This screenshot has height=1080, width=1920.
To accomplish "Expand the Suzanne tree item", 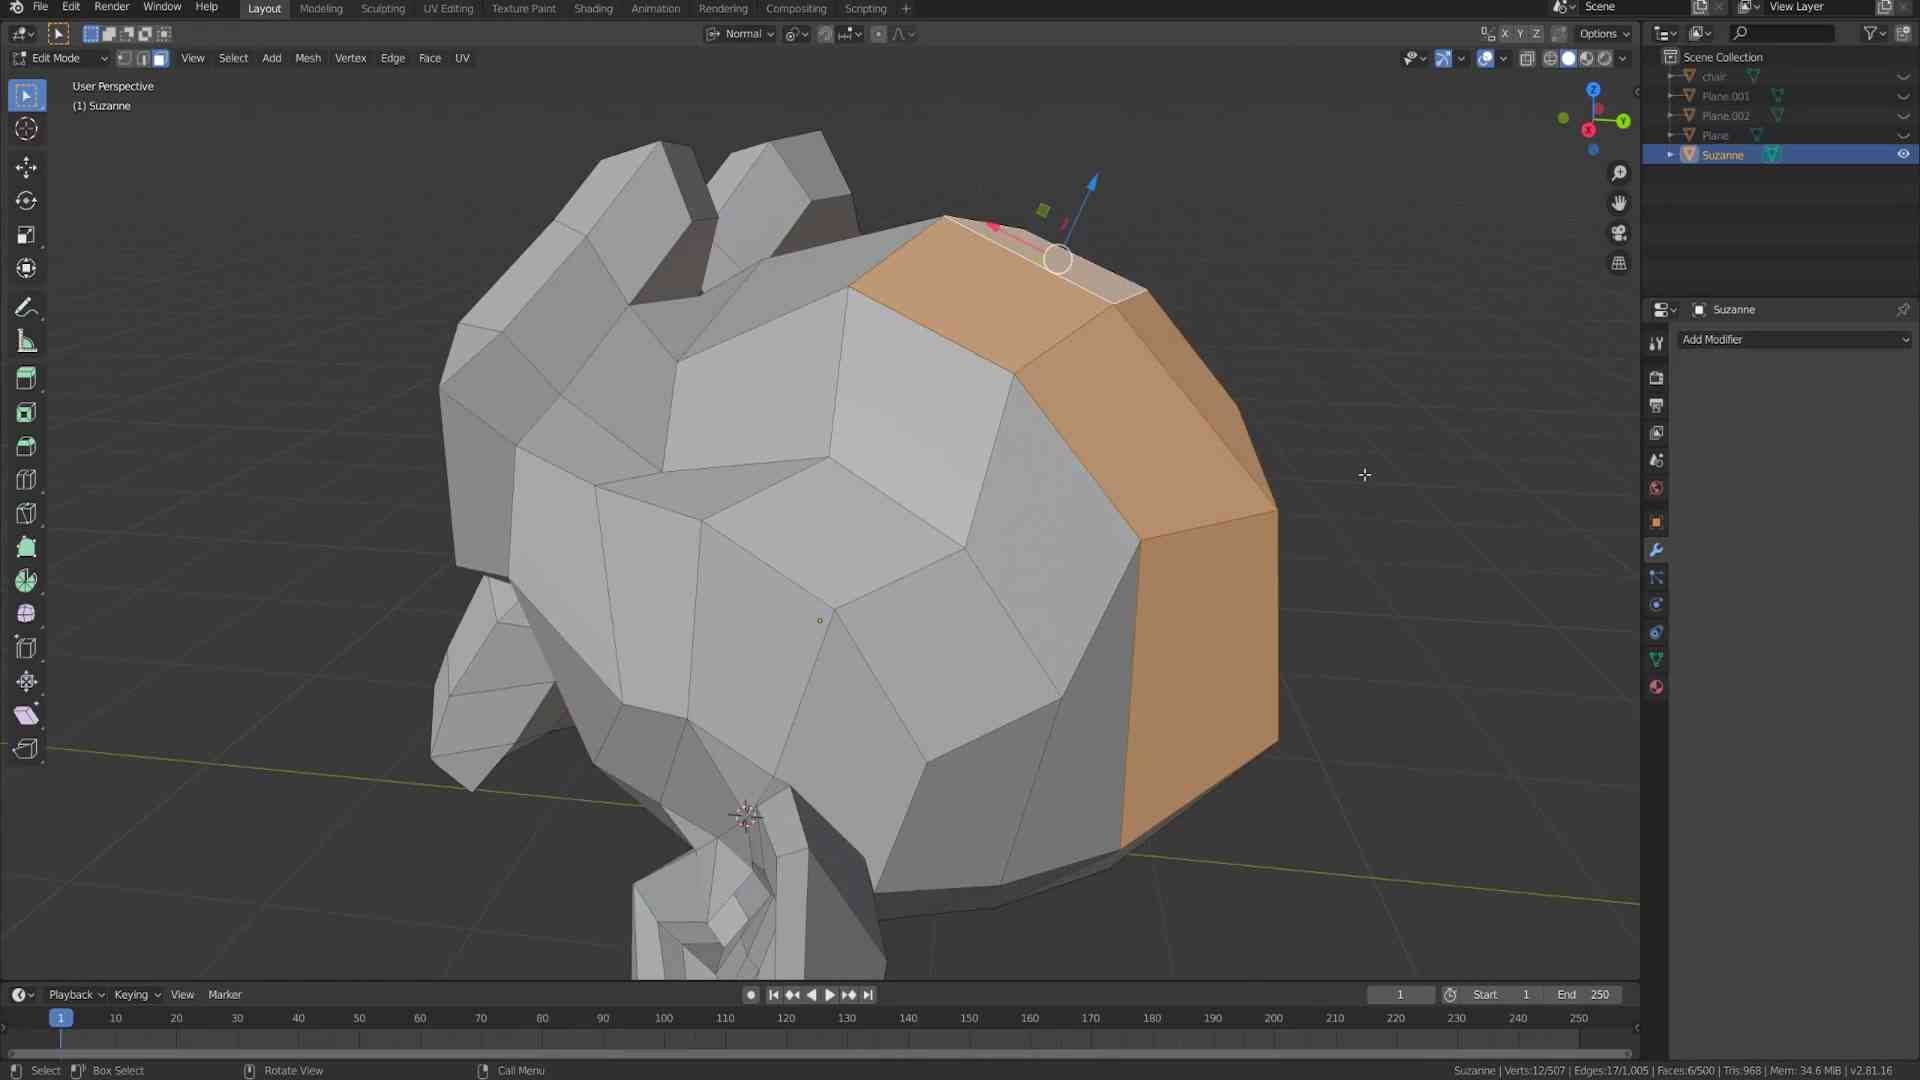I will click(x=1670, y=155).
